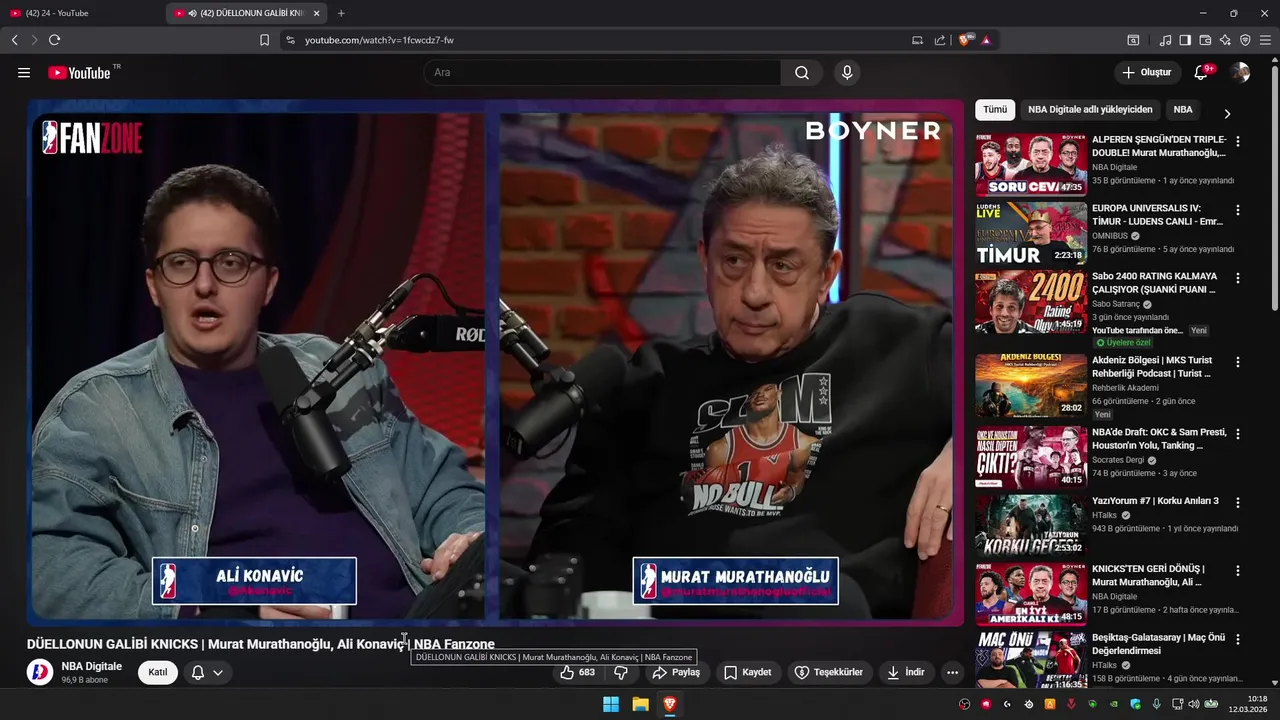This screenshot has width=1280, height=720.
Task: Open NBA Digitale channel avatar
Action: 40,672
